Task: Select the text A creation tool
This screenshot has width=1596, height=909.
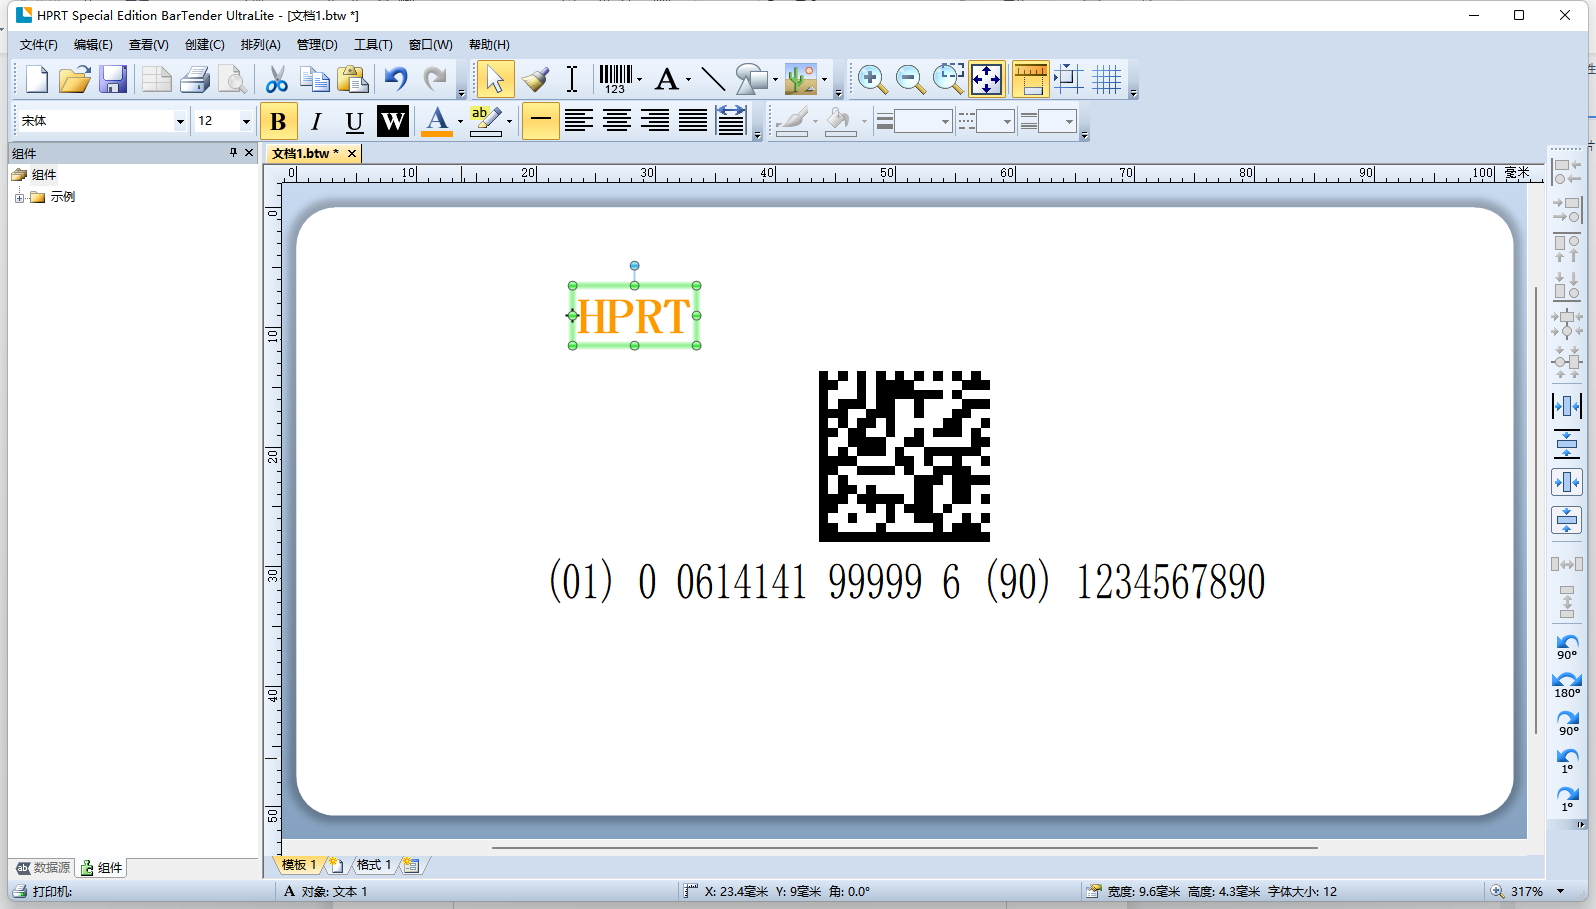Action: tap(667, 79)
